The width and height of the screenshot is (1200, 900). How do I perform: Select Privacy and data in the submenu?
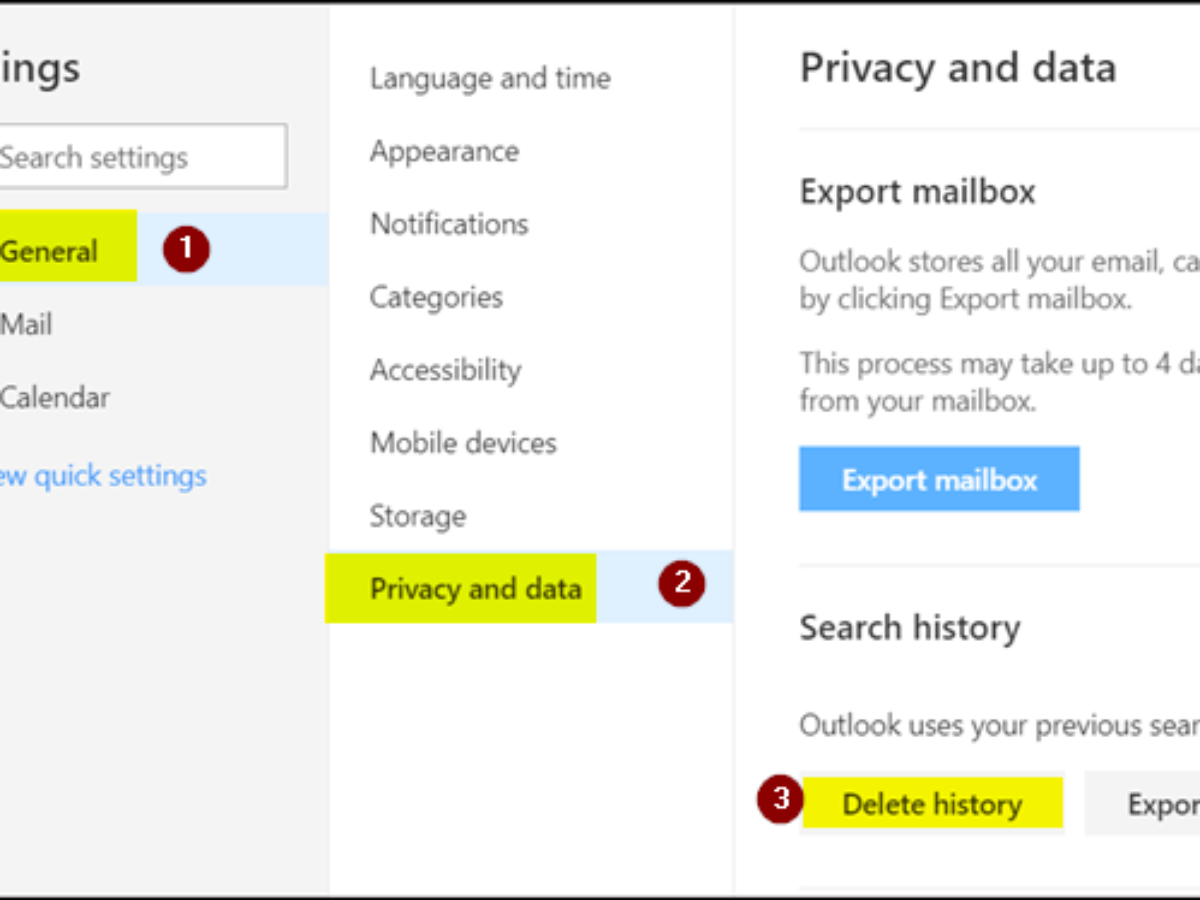pos(475,589)
